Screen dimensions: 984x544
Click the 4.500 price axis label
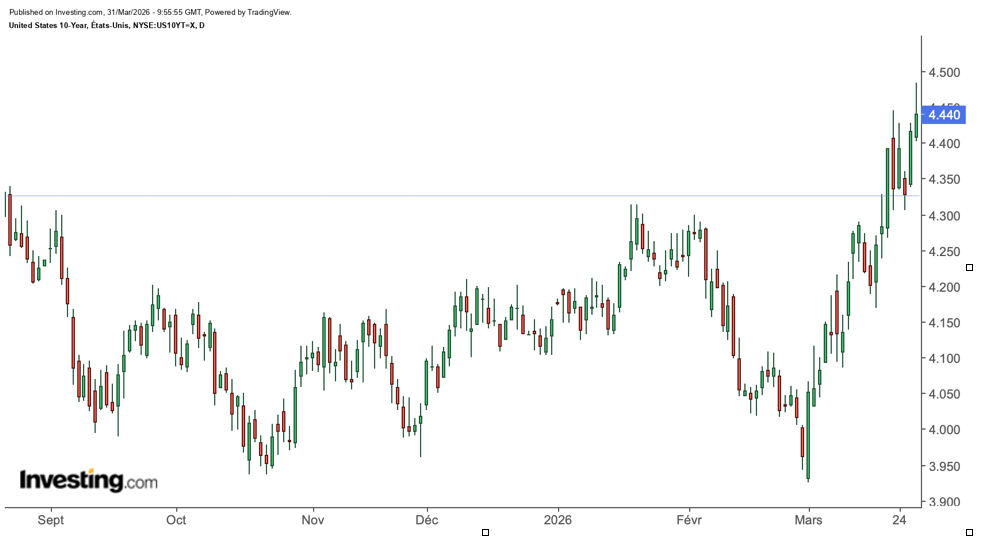[944, 73]
